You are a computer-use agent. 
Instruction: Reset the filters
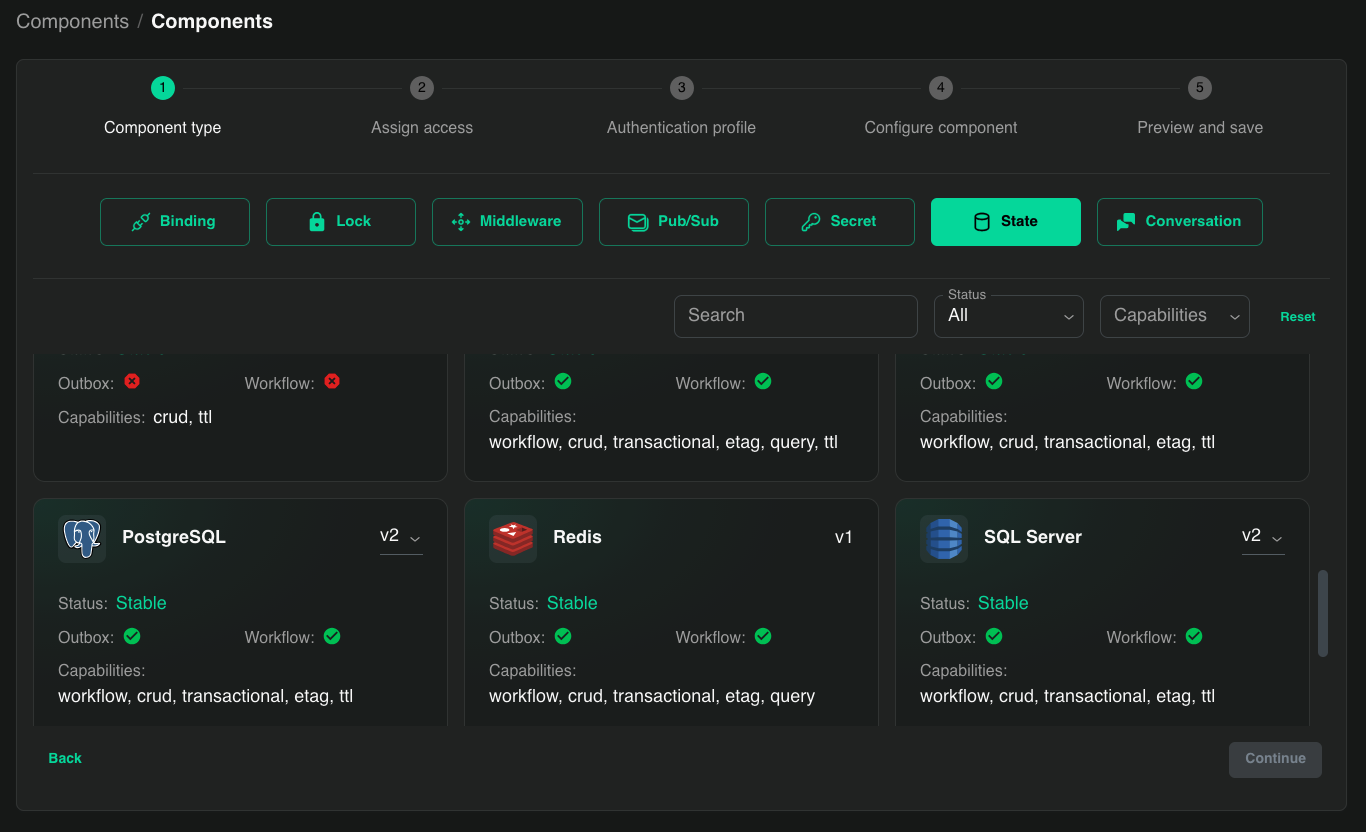[x=1298, y=317]
